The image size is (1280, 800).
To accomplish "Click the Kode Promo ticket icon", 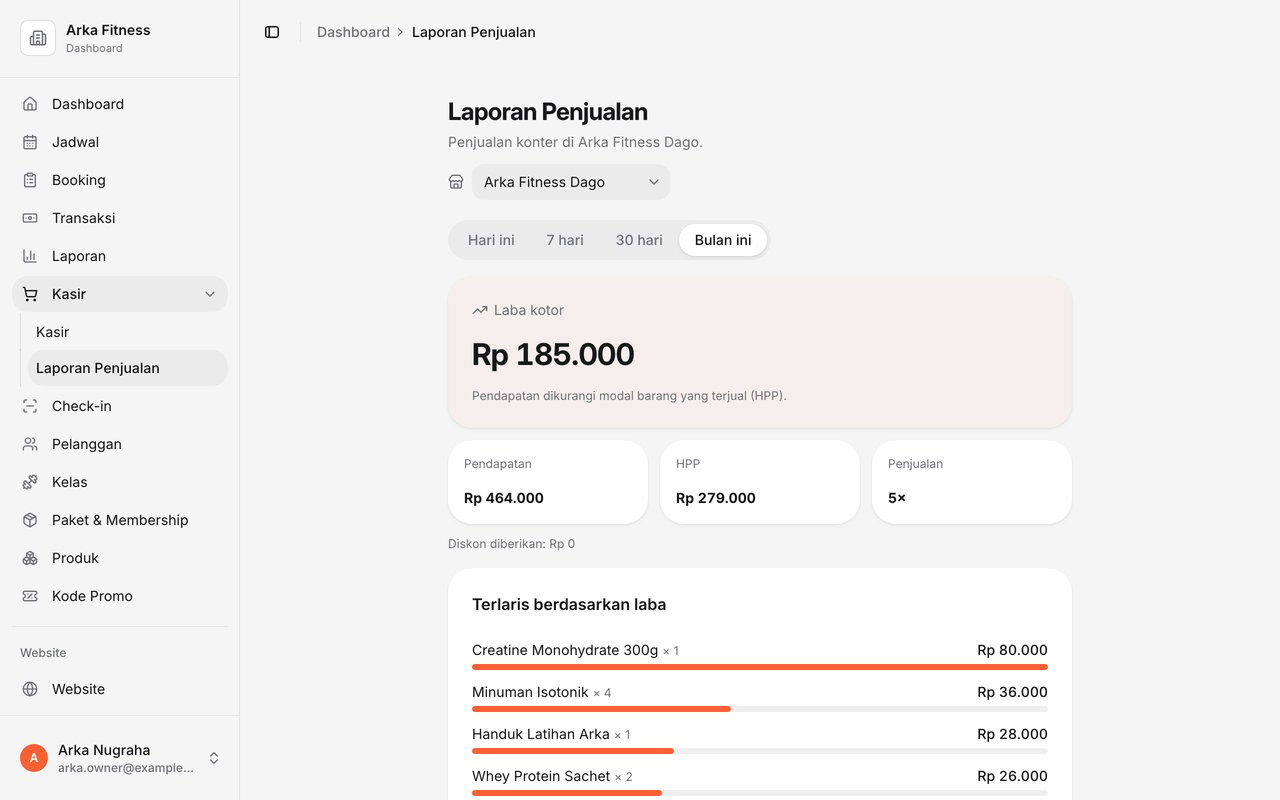I will click(30, 596).
